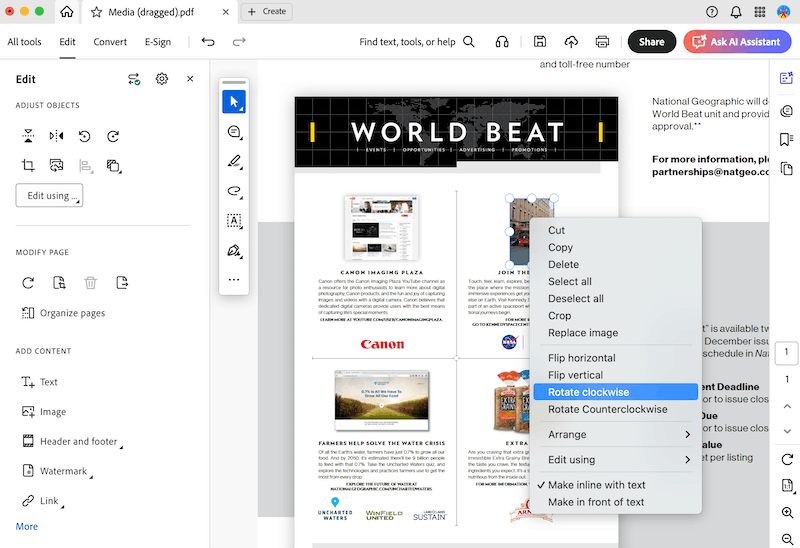This screenshot has height=548, width=800.
Task: Click the headphones read-aloud icon
Action: [502, 42]
